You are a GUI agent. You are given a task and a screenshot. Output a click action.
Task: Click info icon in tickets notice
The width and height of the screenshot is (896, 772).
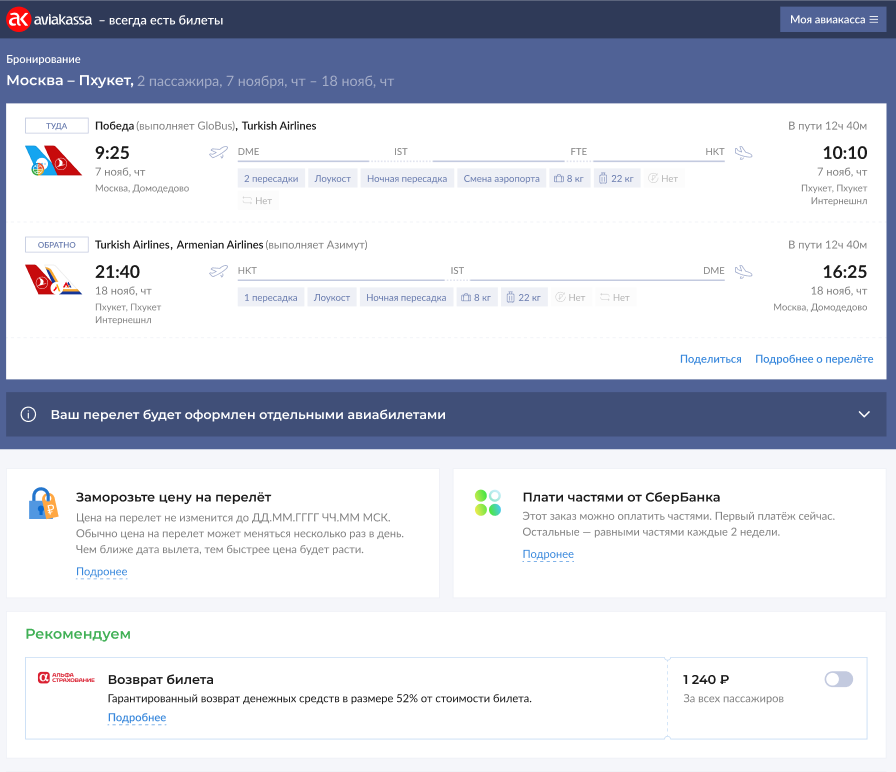pyautogui.click(x=28, y=414)
